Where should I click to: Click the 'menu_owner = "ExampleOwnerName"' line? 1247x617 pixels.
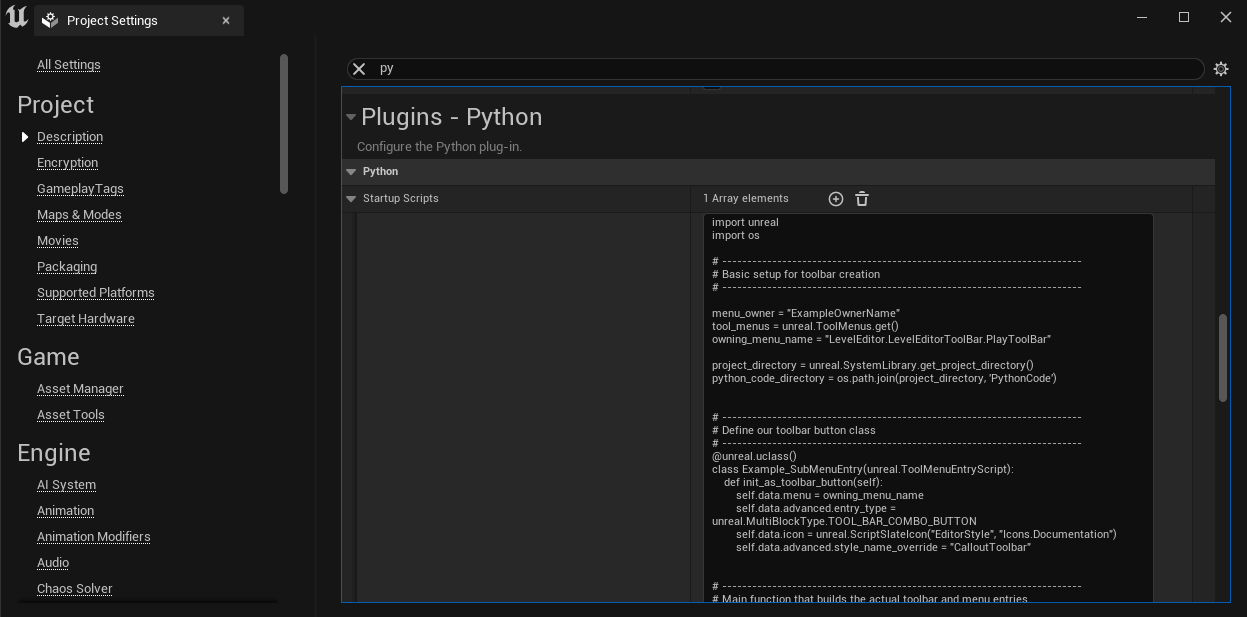tap(806, 314)
